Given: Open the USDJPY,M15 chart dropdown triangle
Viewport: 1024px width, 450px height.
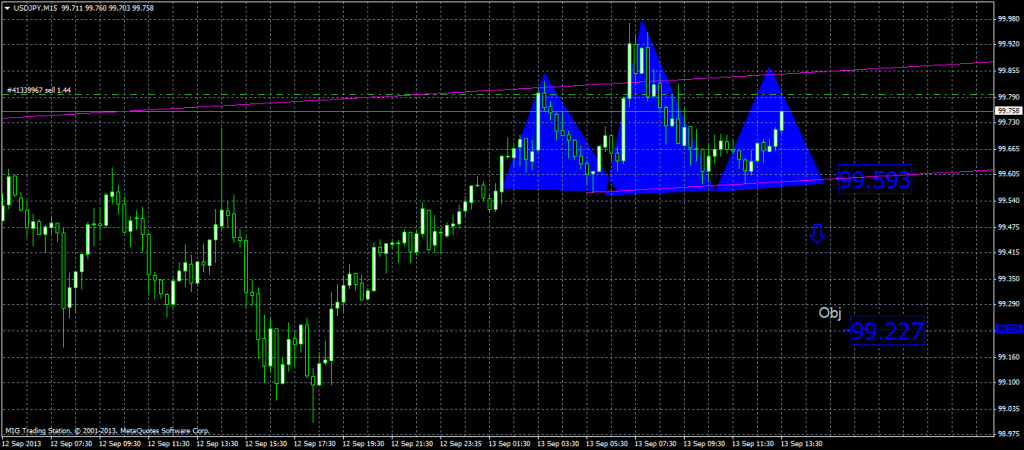Looking at the screenshot, I should 7,8.
